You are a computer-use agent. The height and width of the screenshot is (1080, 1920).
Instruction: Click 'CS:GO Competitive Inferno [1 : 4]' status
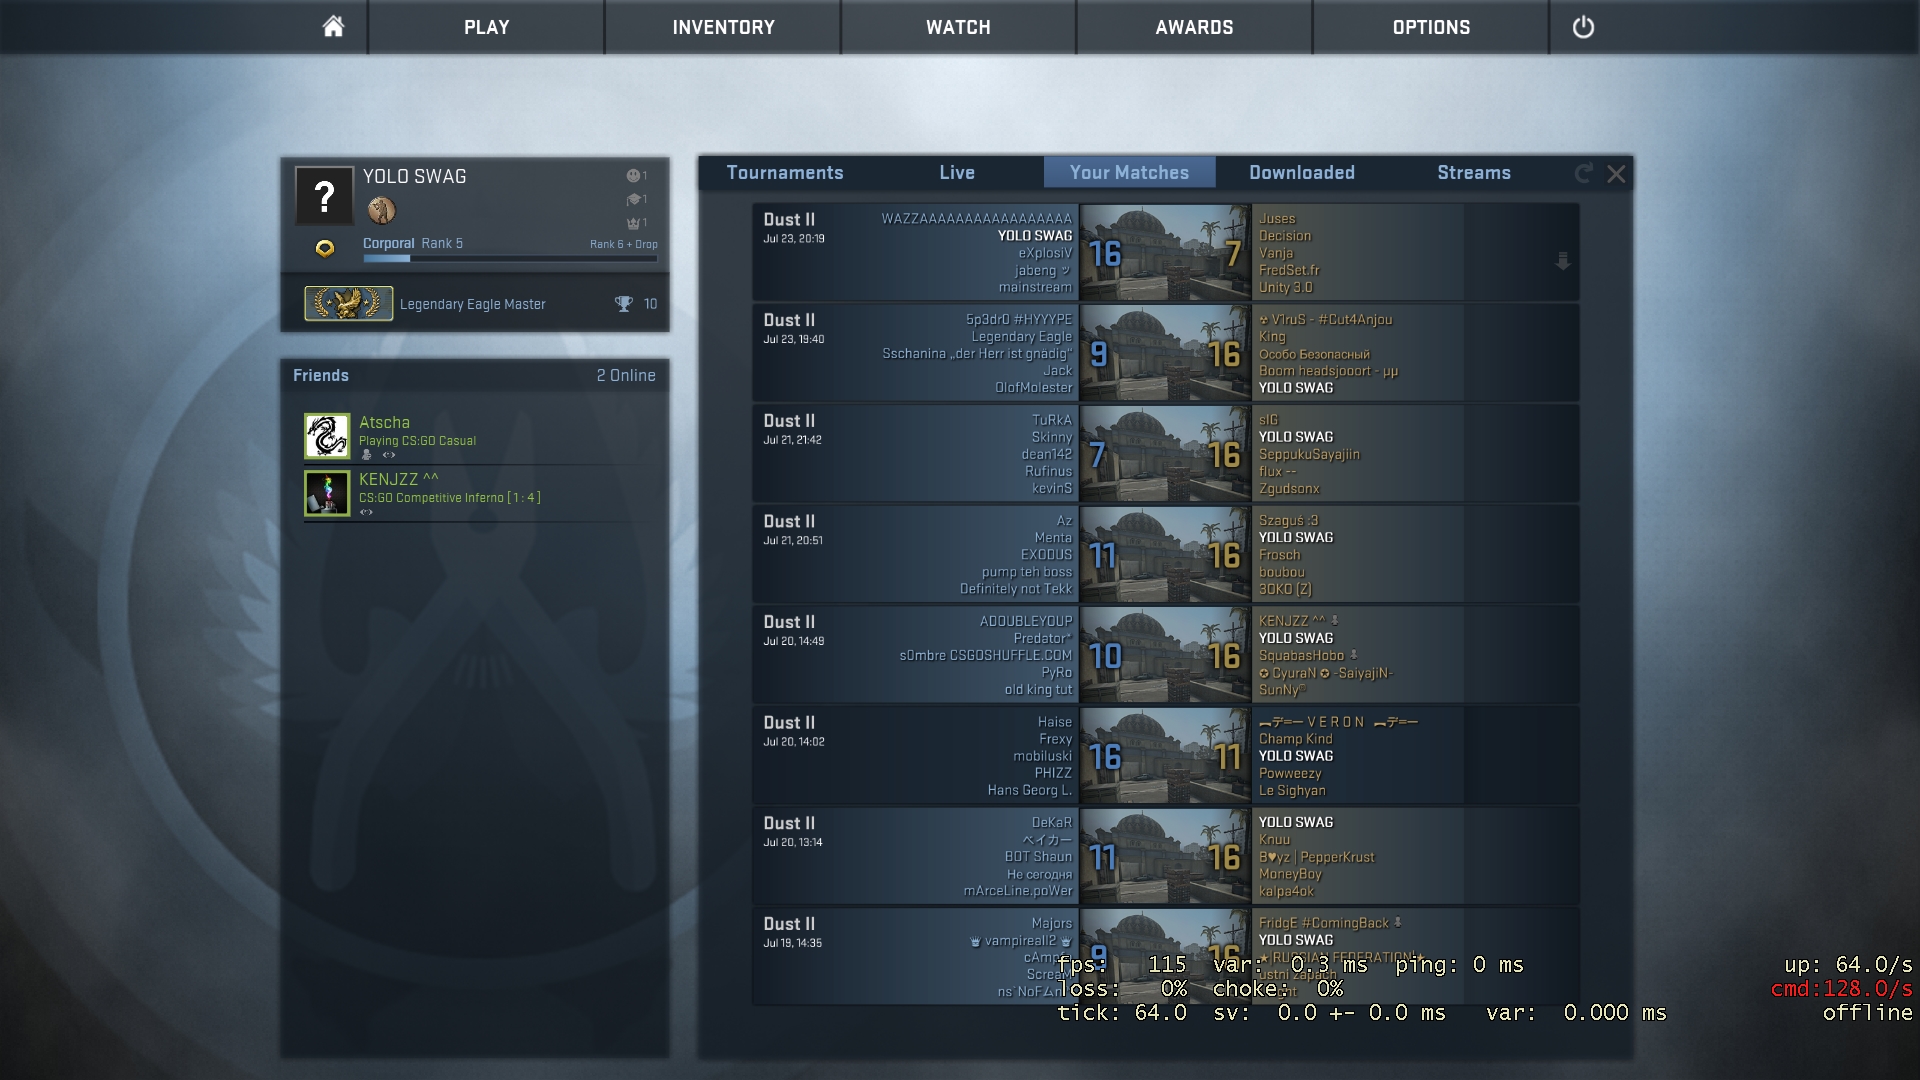point(449,498)
